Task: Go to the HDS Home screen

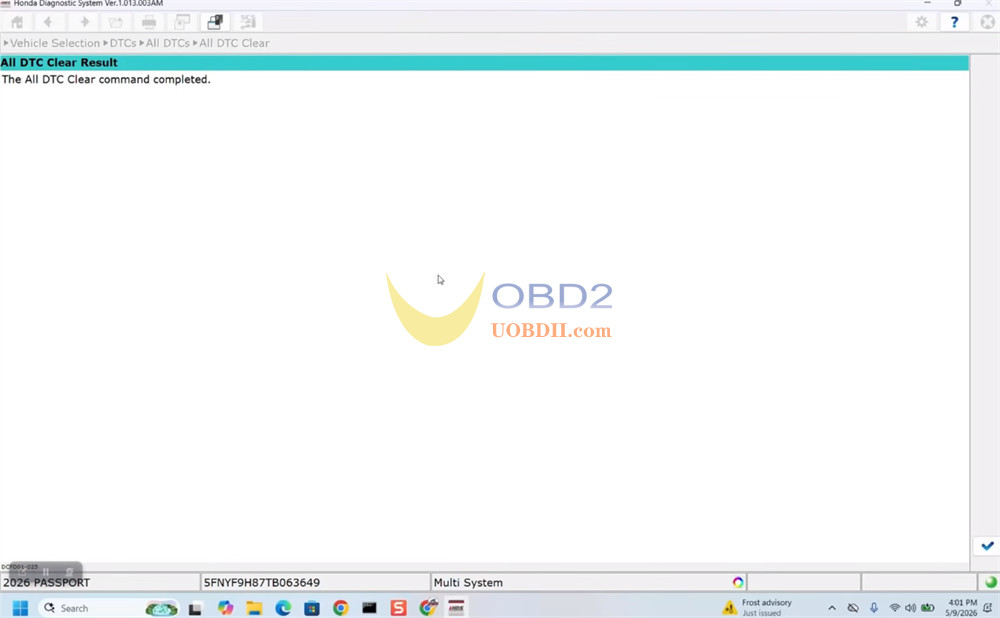Action: tap(17, 22)
